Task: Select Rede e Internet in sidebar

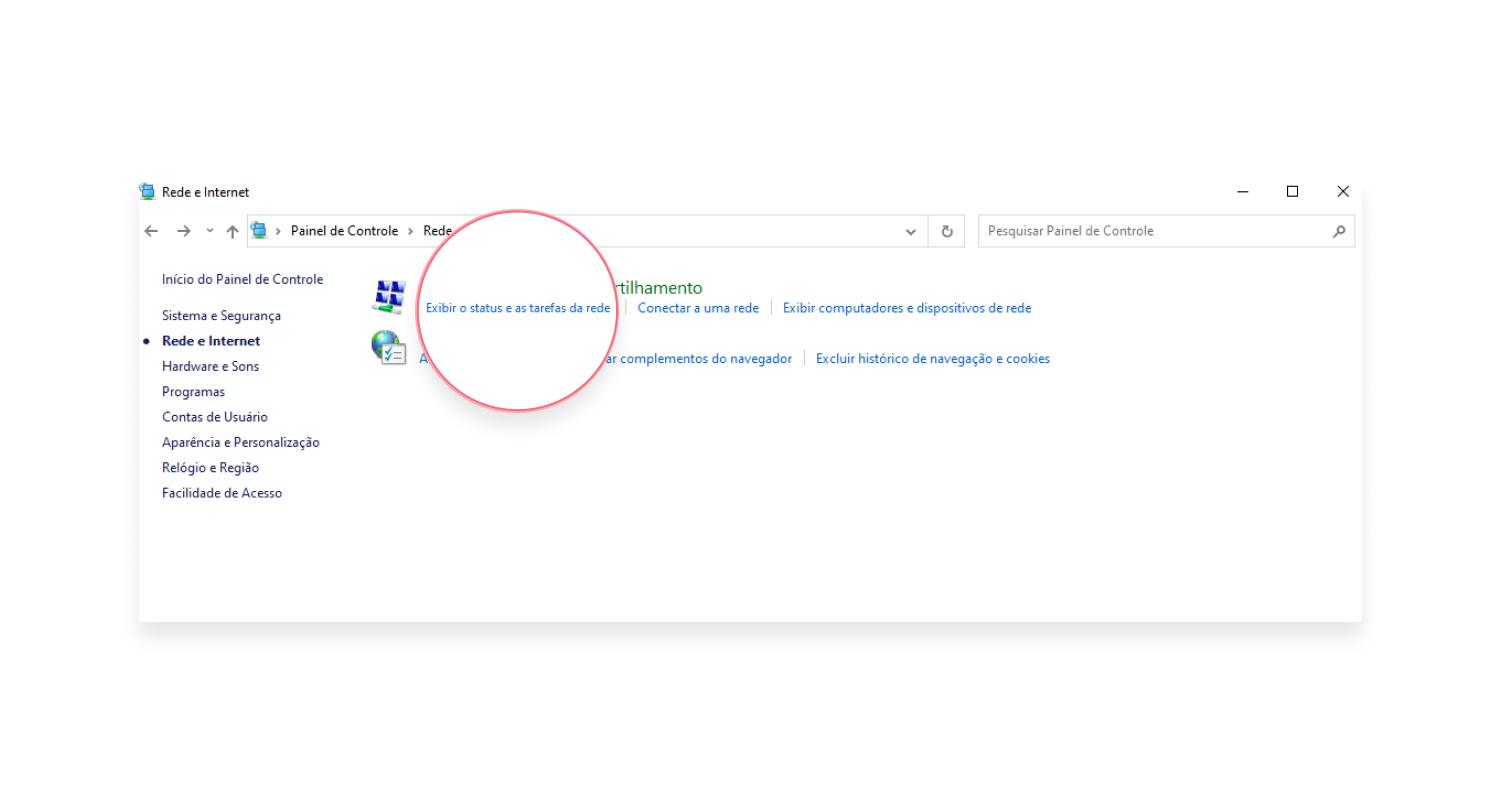Action: click(x=211, y=341)
